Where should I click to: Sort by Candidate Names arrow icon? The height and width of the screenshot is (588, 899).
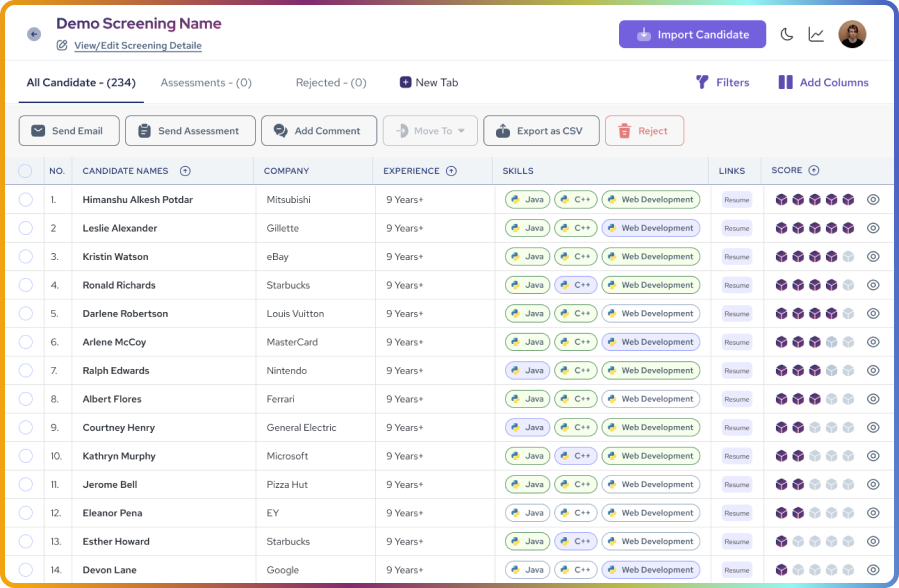click(185, 171)
